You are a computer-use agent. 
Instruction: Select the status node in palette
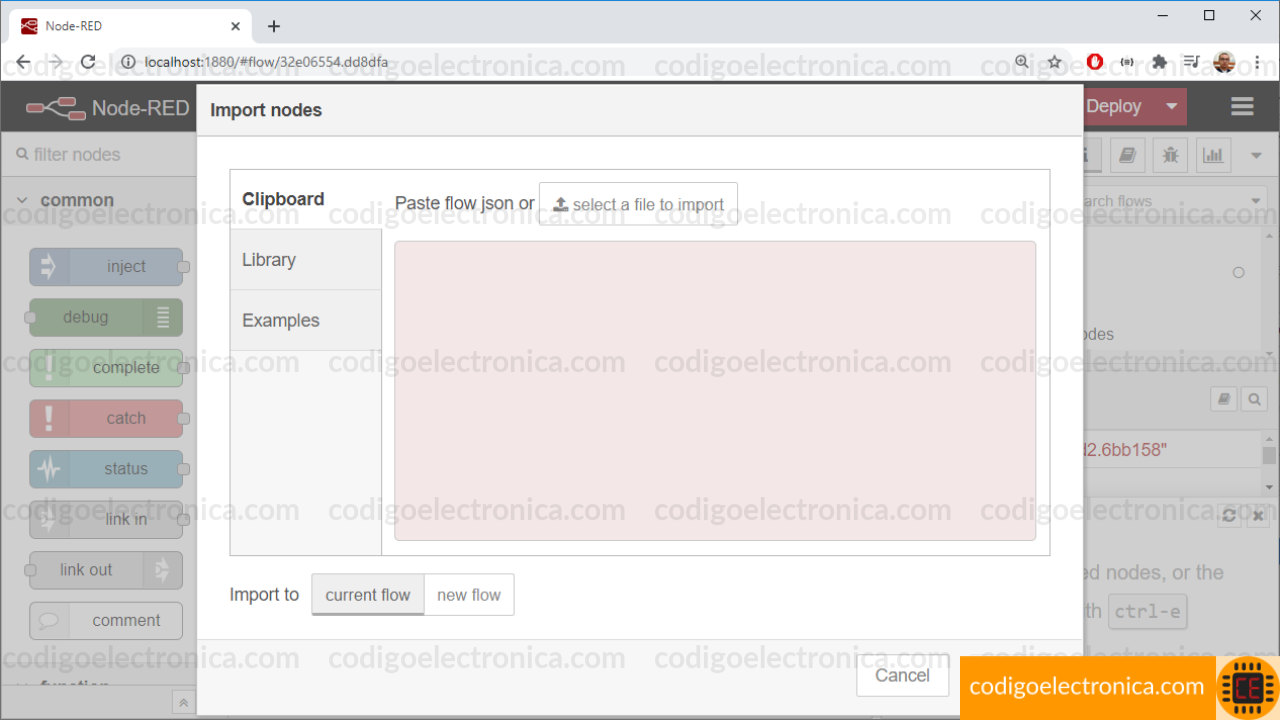(x=106, y=469)
